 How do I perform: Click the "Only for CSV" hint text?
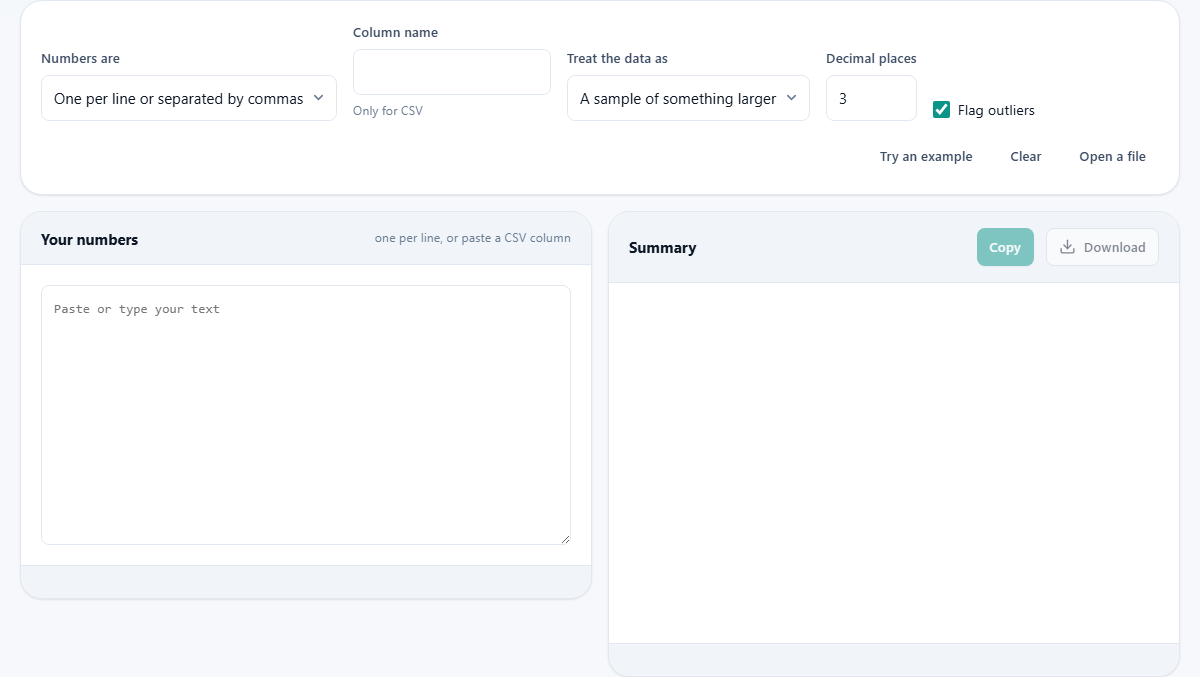(x=388, y=111)
